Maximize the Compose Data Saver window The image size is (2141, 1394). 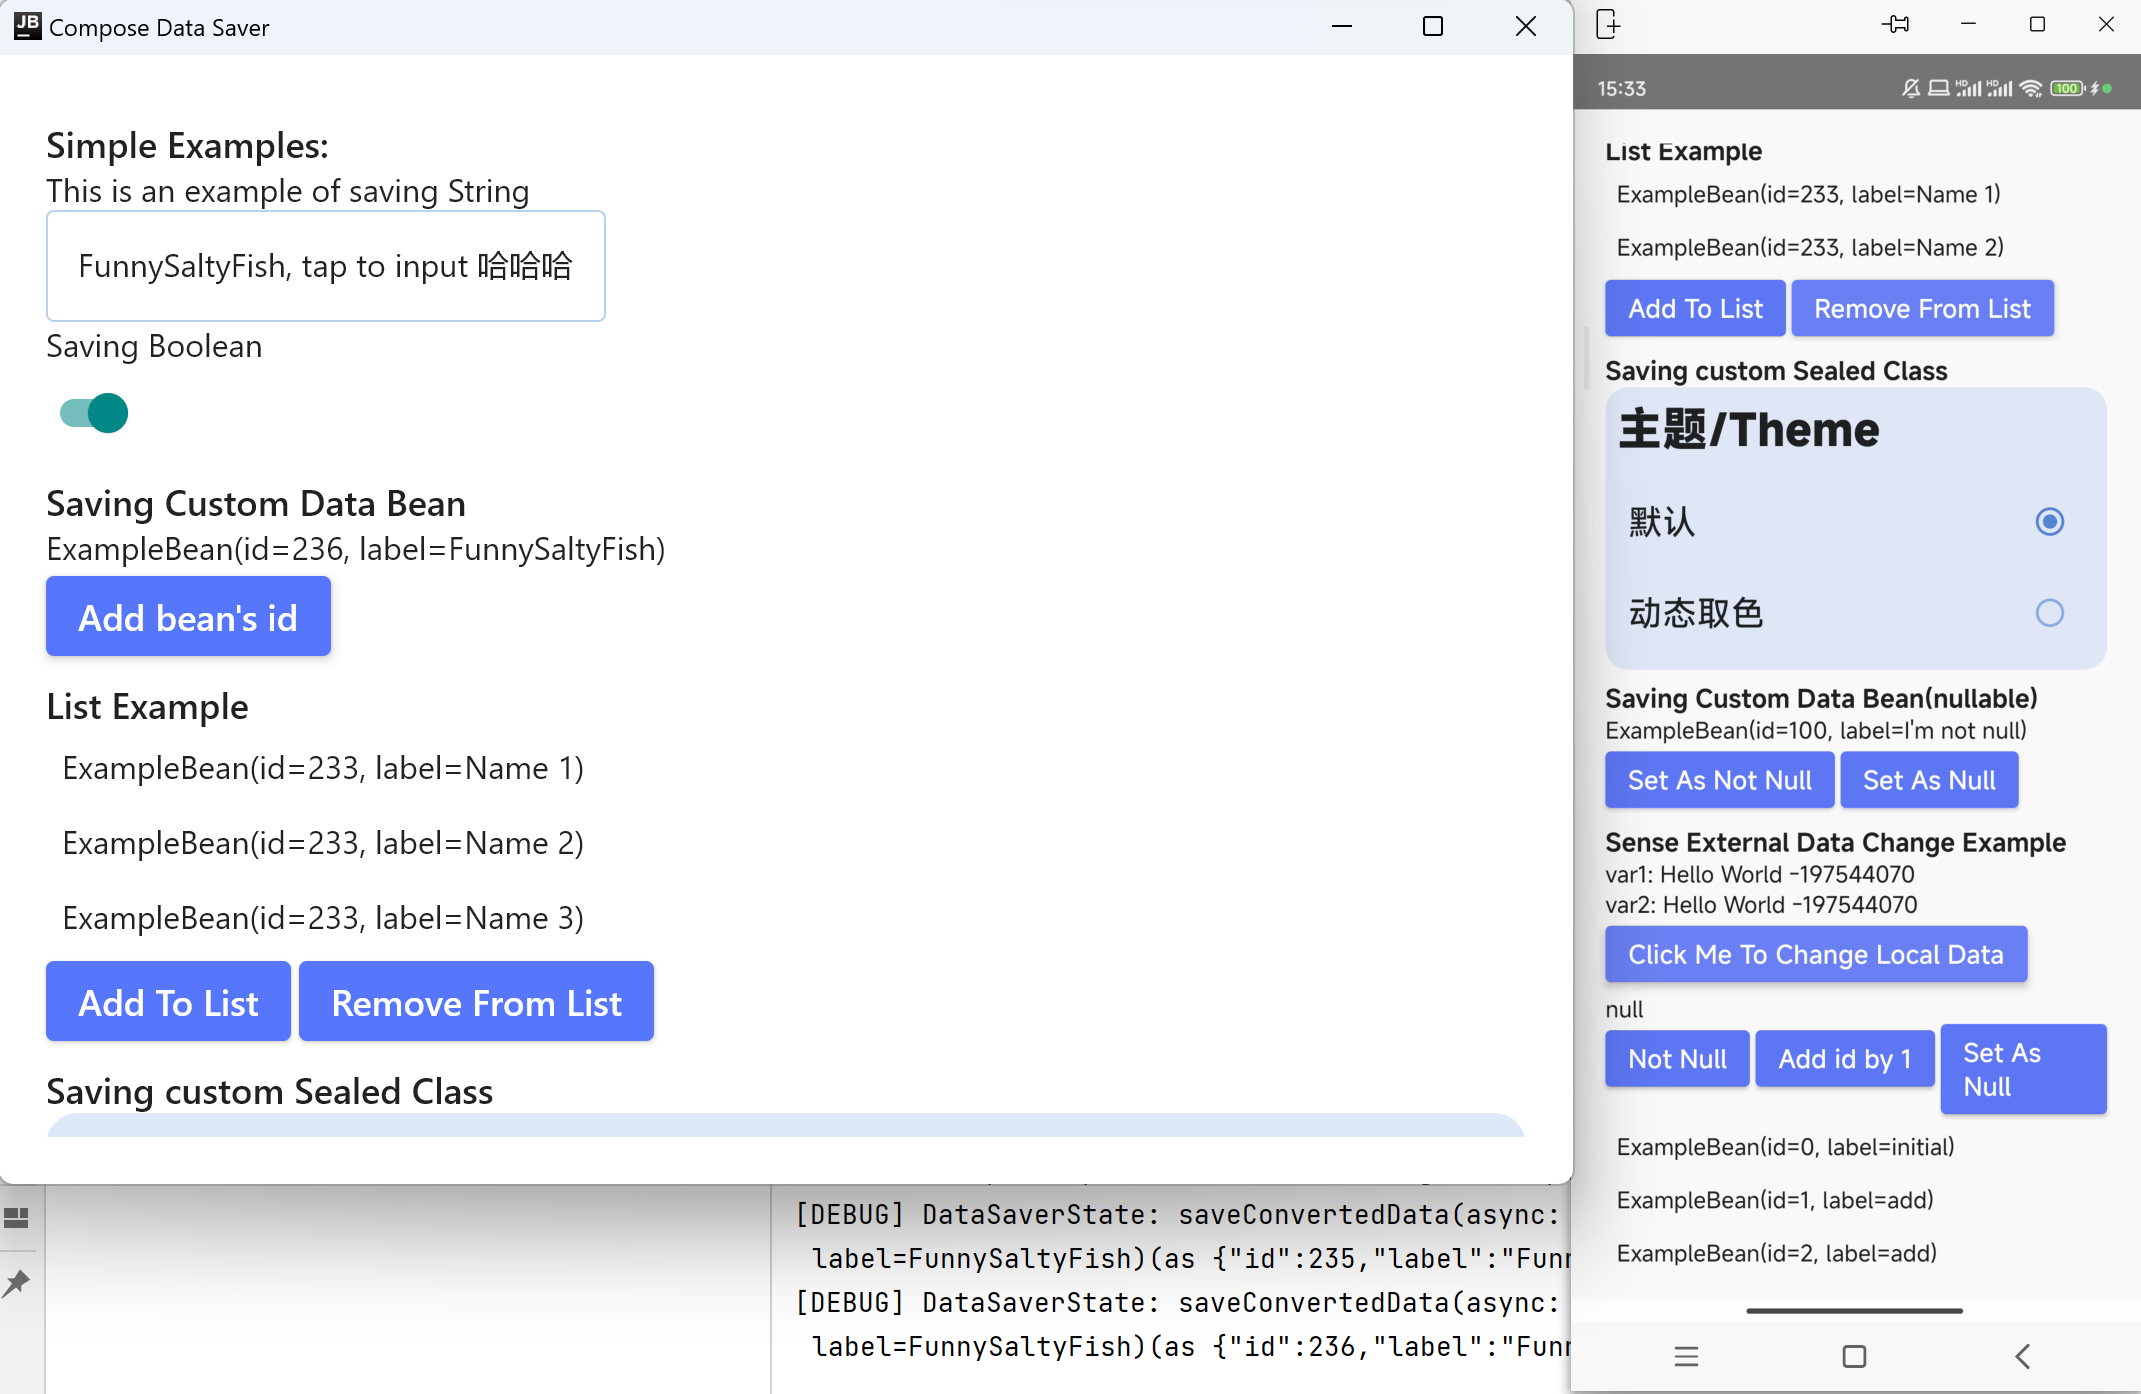pyautogui.click(x=1432, y=27)
